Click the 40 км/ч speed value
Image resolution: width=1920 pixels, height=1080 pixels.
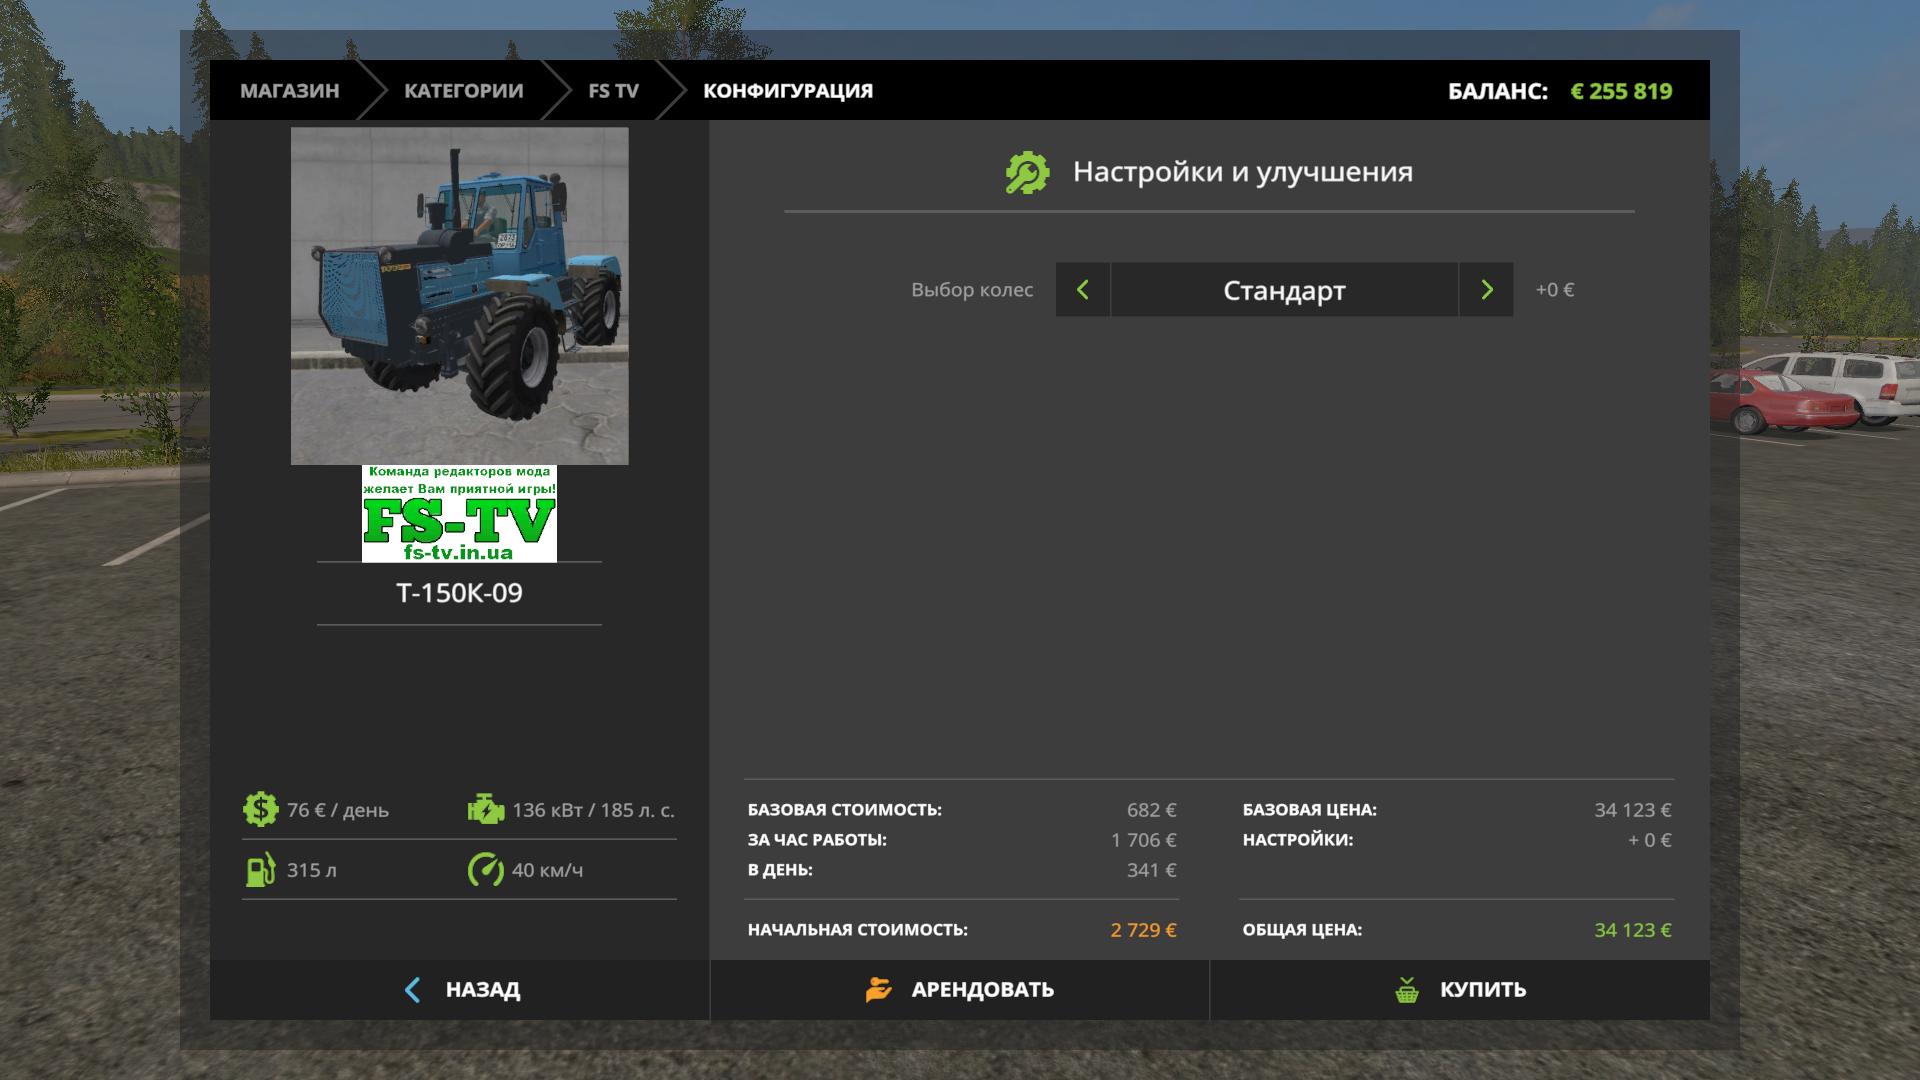(548, 870)
